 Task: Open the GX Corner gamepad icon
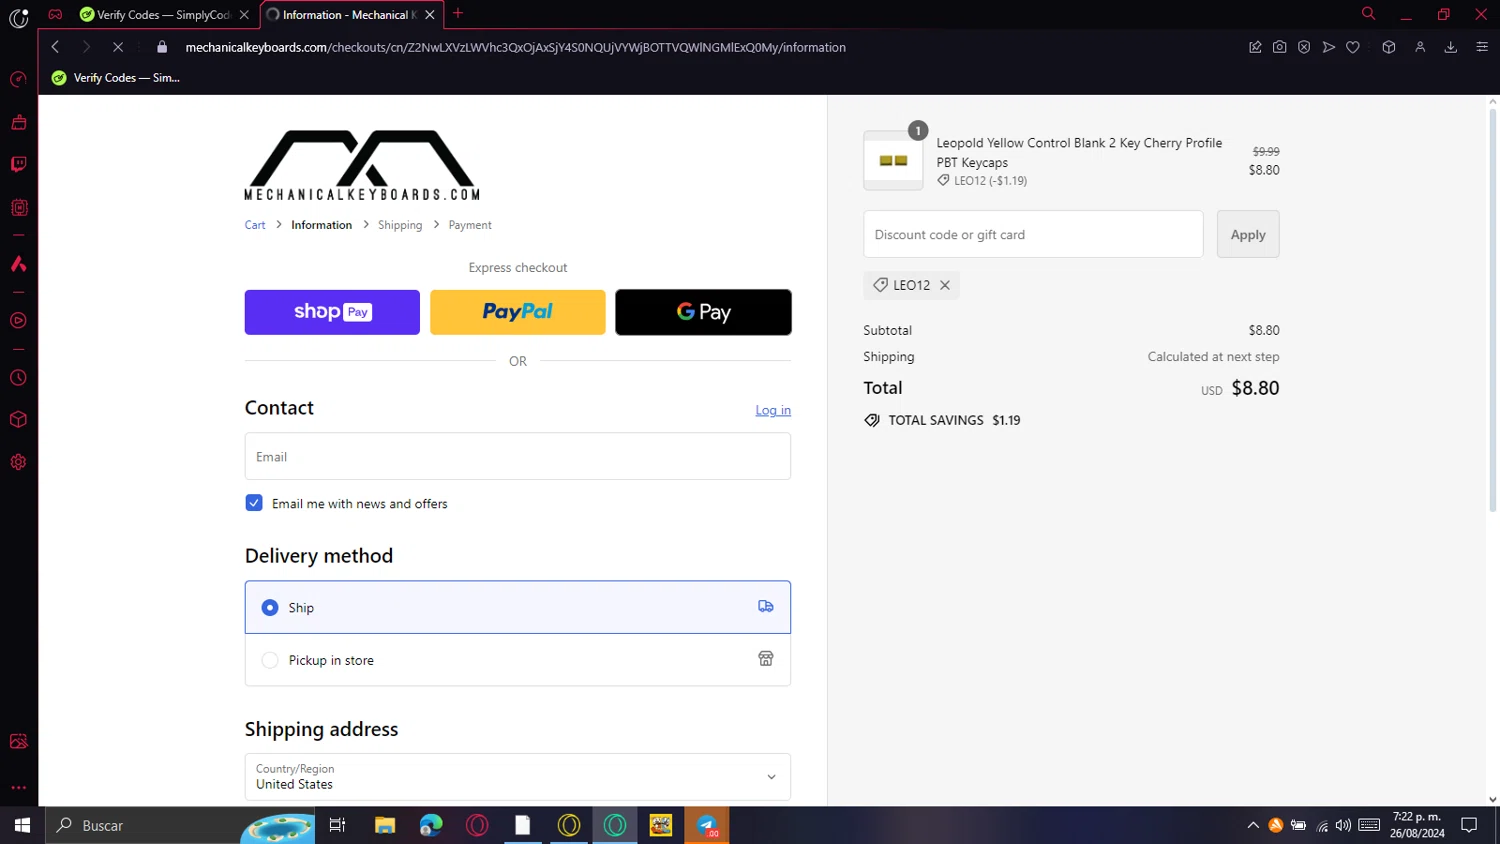point(55,14)
